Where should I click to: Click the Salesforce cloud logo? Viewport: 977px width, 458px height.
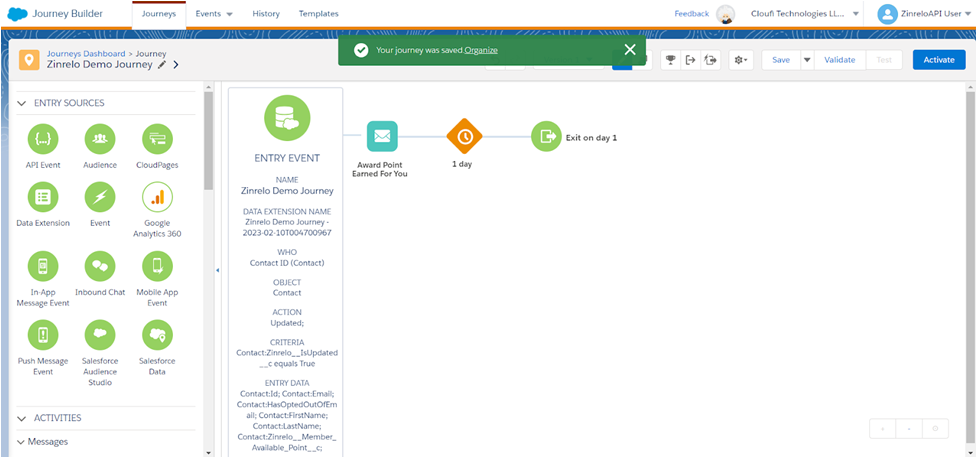click(x=17, y=14)
